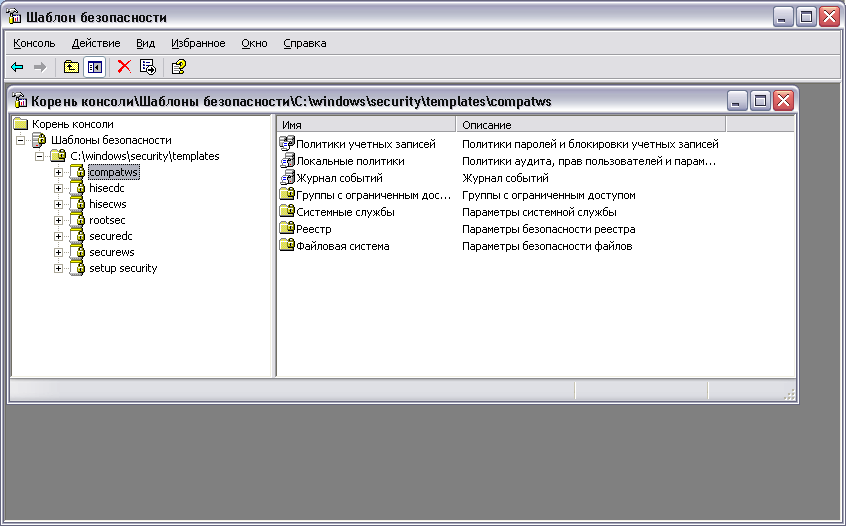This screenshot has height=526, width=846.
Task: Expand the securews template node
Action: 58,252
